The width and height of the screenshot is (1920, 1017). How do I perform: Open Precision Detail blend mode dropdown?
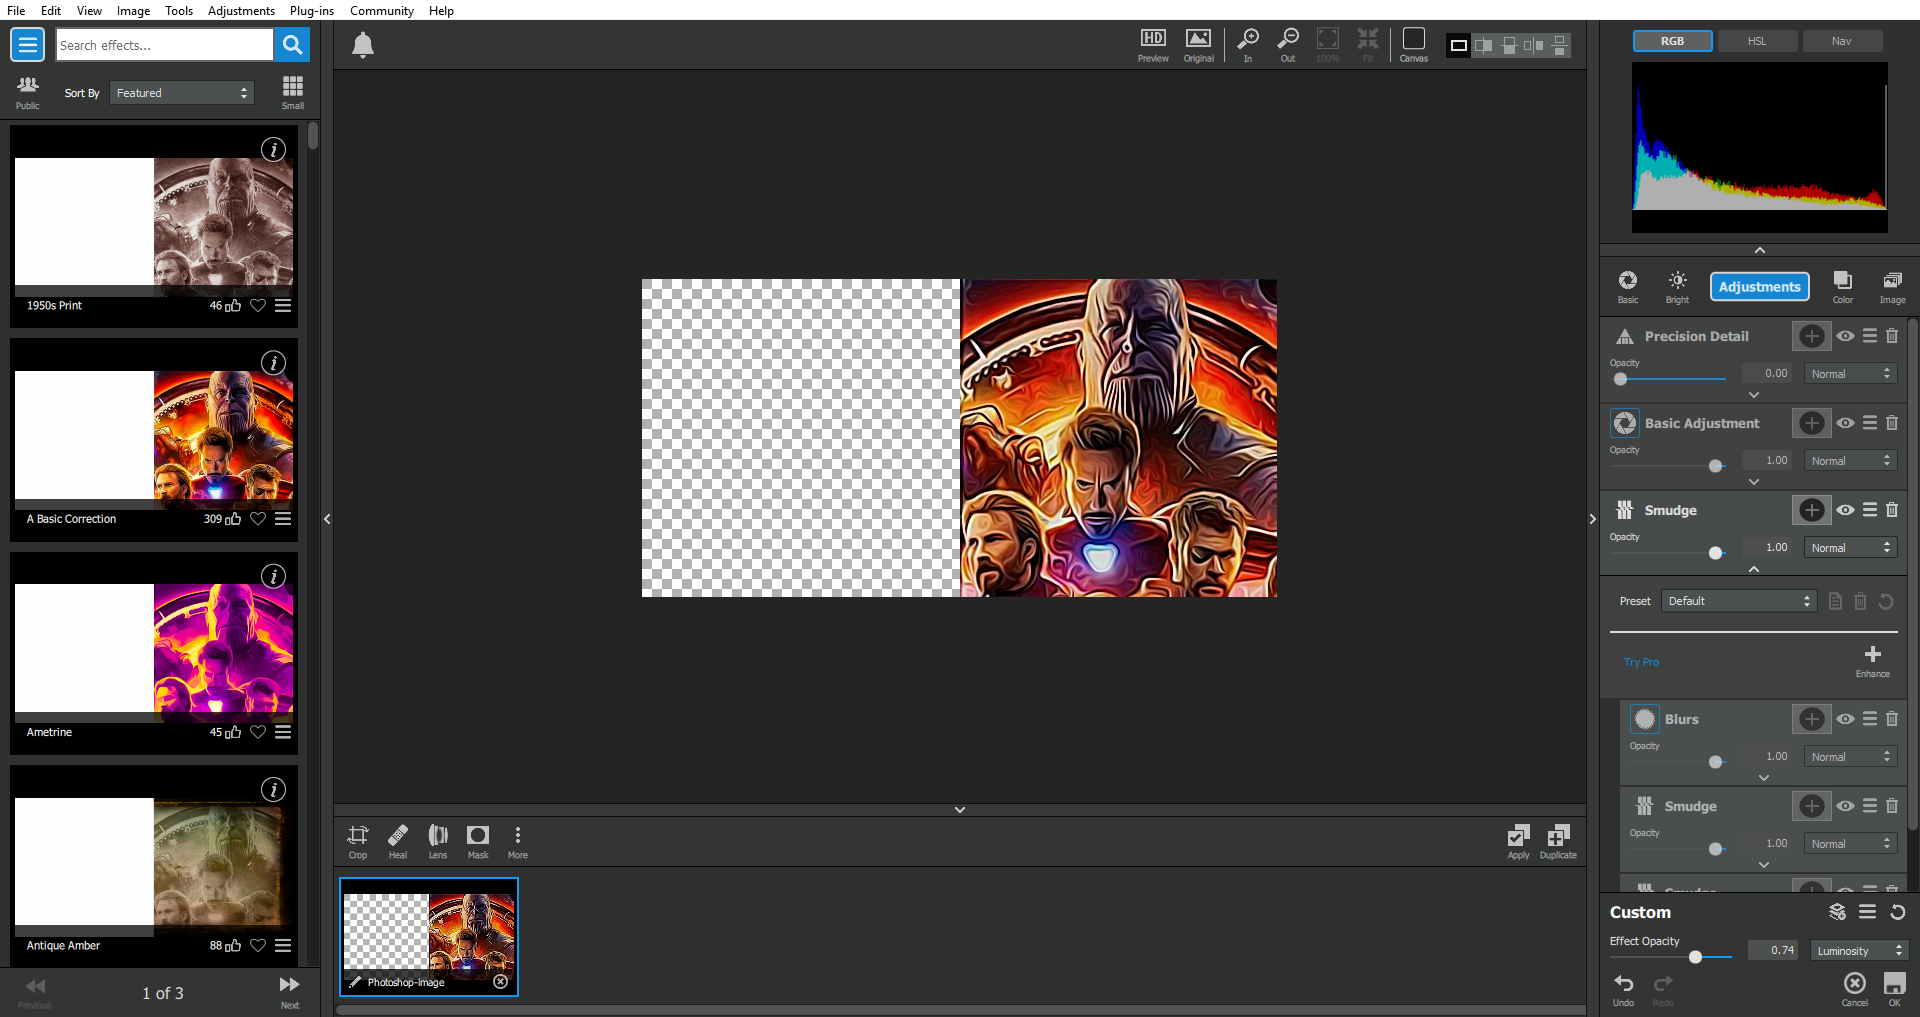(1851, 374)
